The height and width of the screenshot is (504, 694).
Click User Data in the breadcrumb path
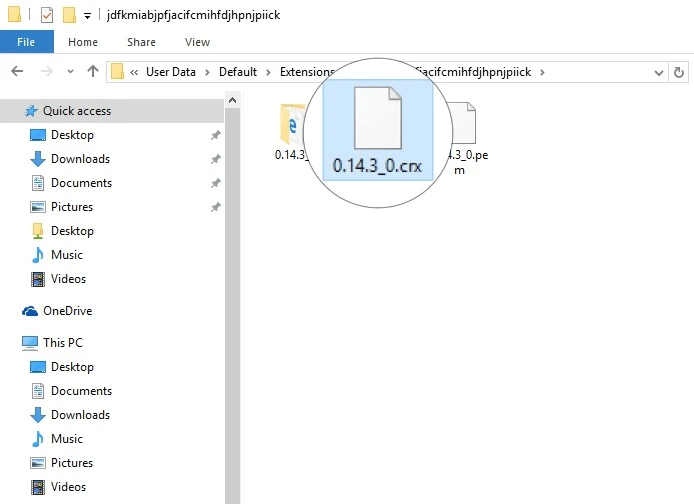point(174,72)
